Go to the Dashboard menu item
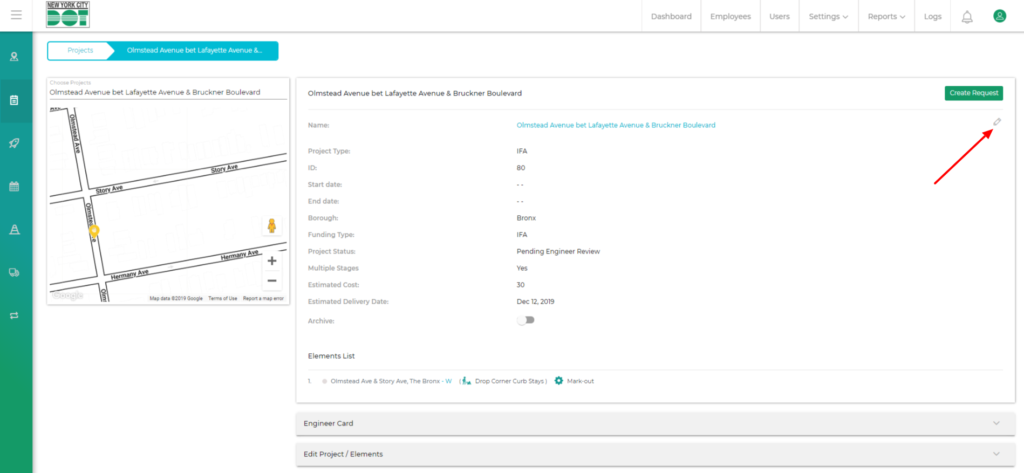Viewport: 1024px width, 473px height. 671,16
